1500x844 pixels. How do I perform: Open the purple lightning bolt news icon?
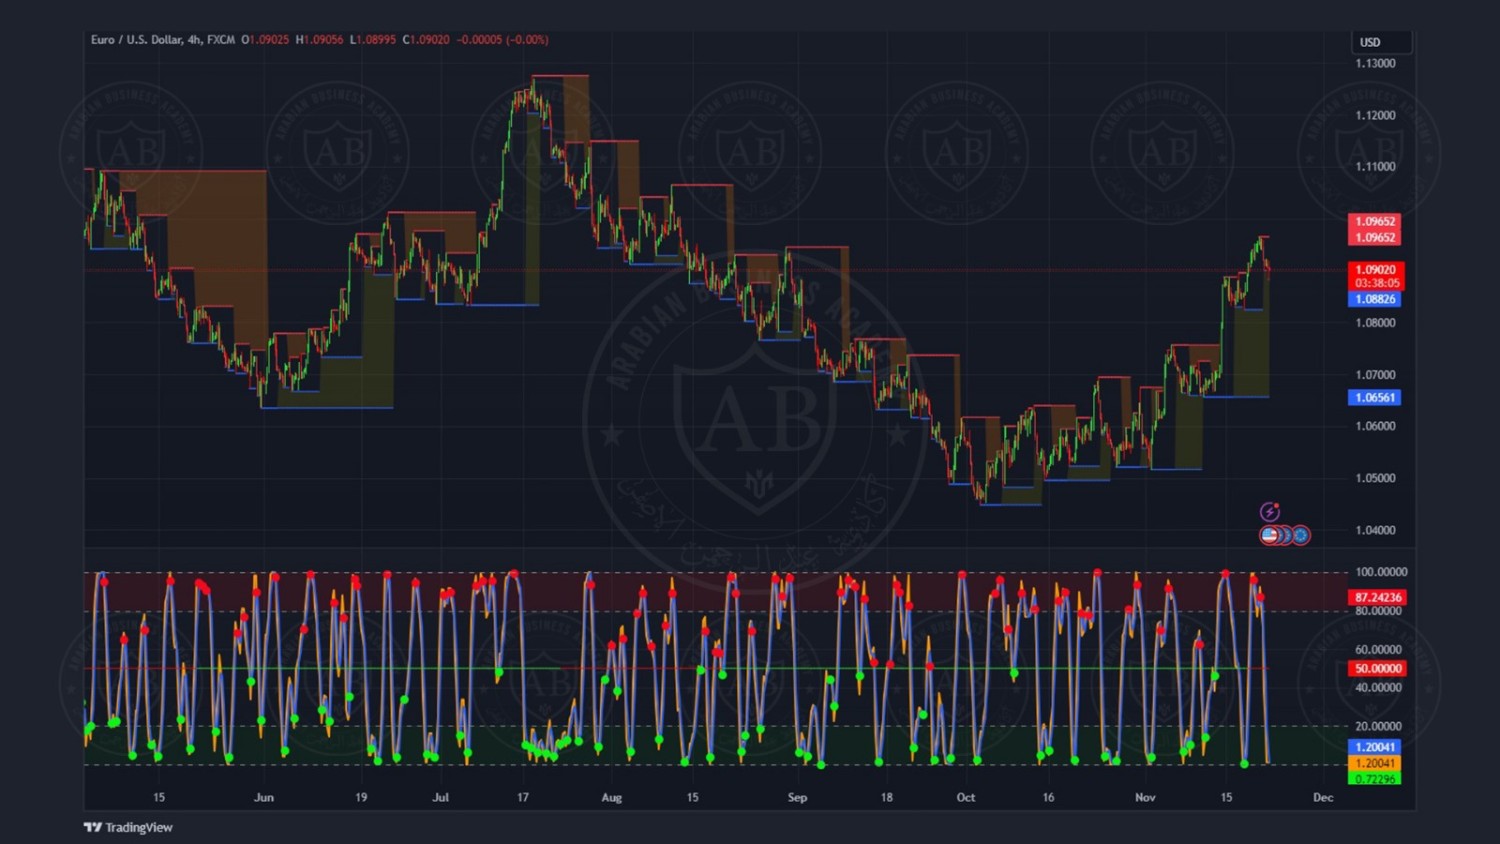click(1269, 512)
